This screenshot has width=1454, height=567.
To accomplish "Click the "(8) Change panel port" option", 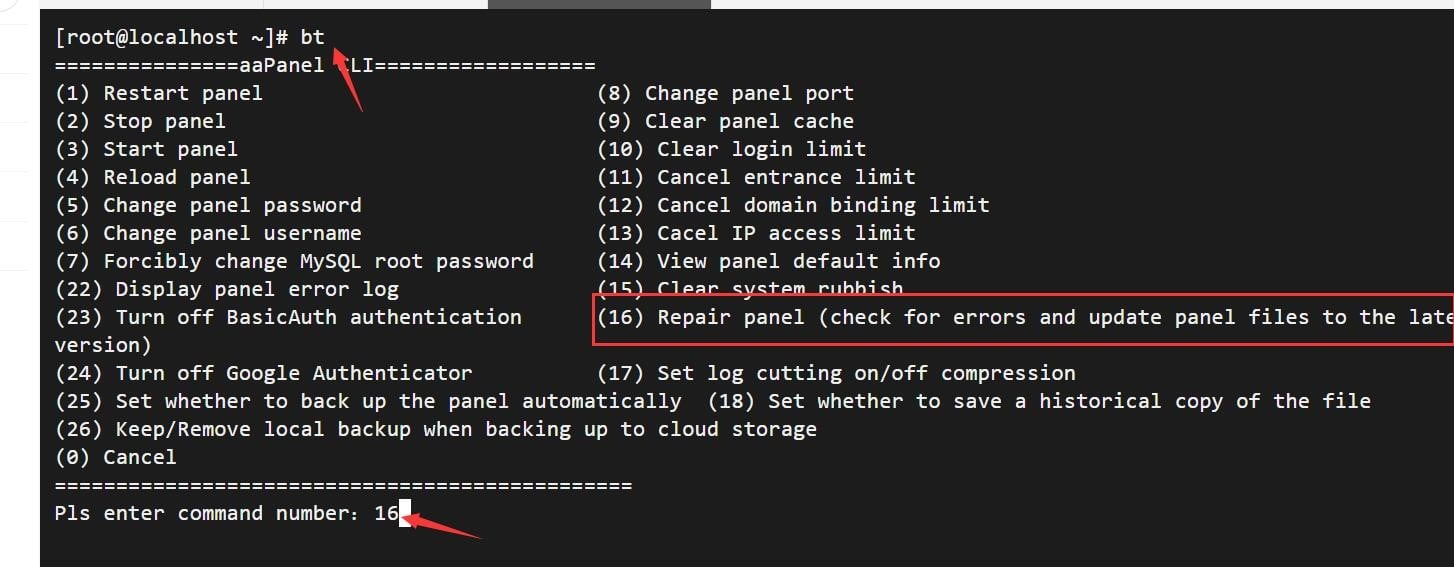I will [x=725, y=93].
